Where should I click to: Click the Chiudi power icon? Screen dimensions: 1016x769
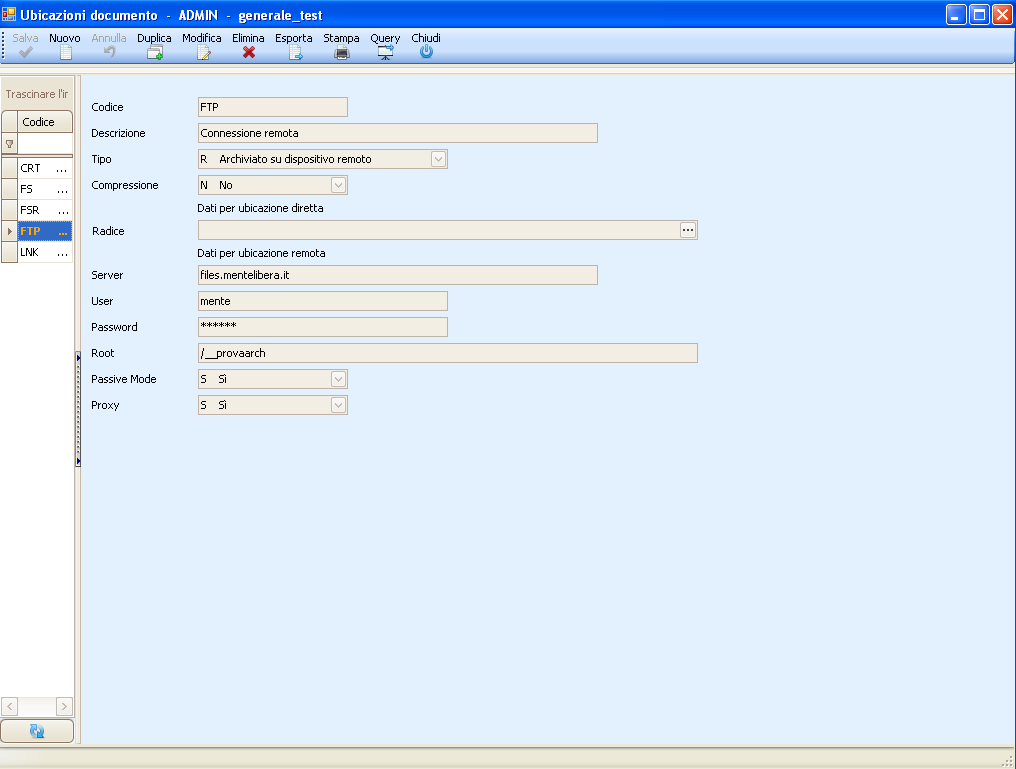(426, 52)
